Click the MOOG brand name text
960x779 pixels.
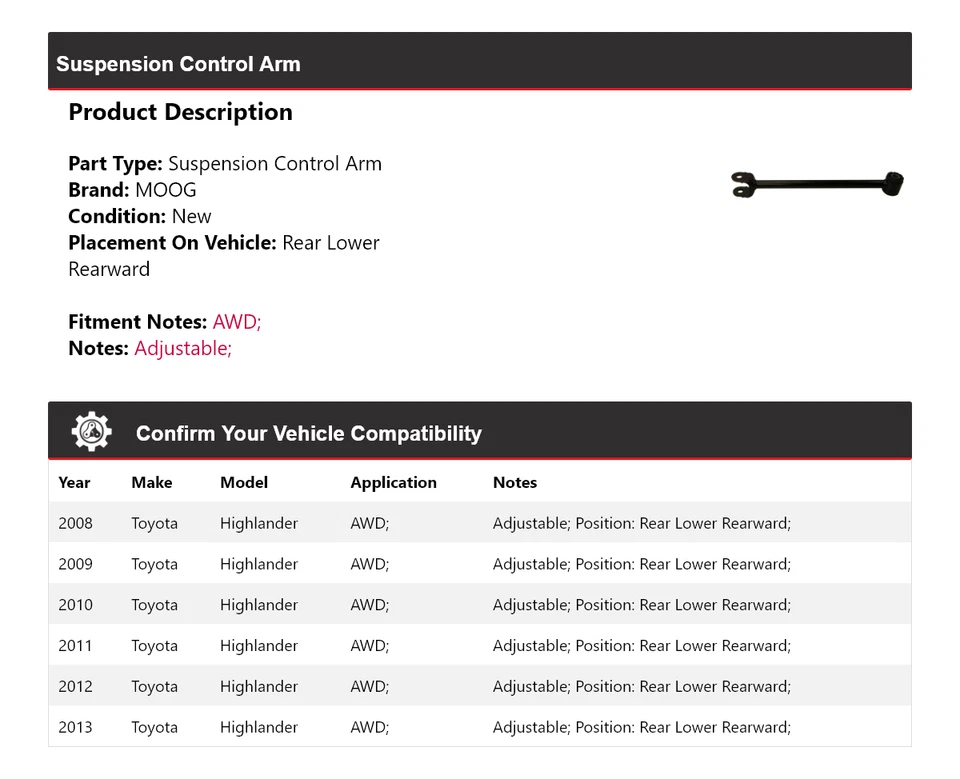[168, 189]
